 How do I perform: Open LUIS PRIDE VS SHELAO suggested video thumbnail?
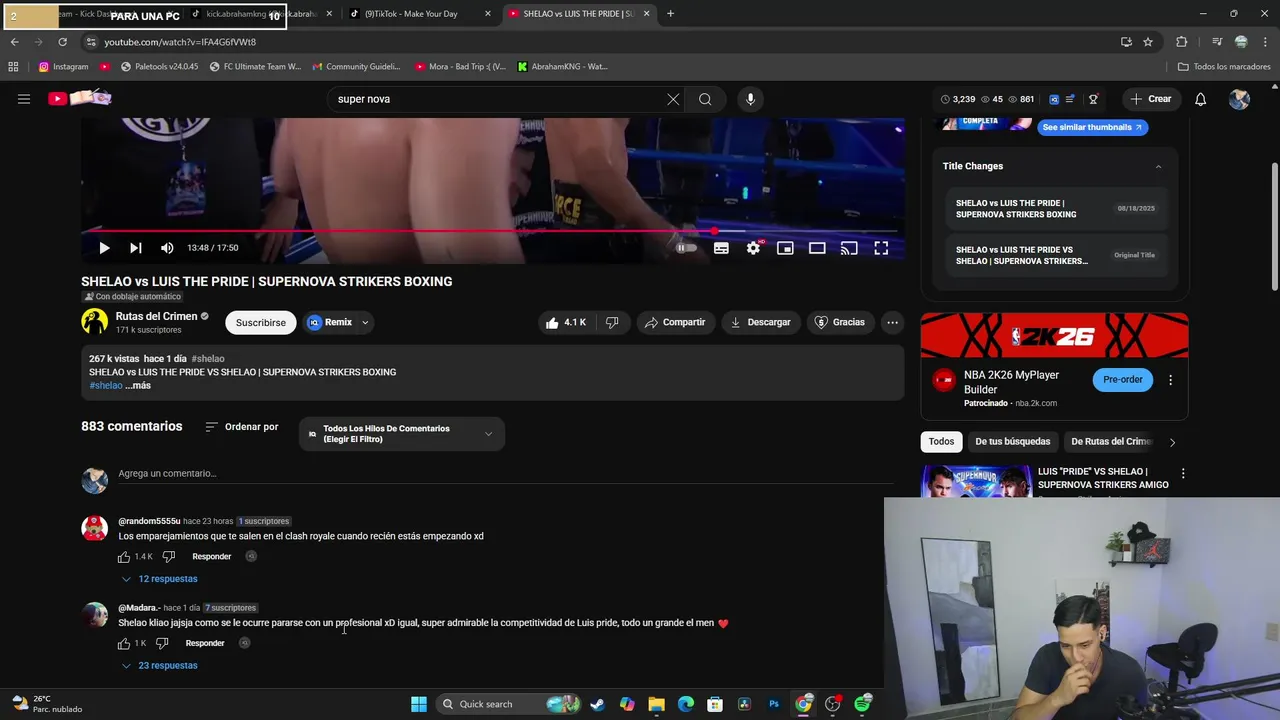(976, 481)
